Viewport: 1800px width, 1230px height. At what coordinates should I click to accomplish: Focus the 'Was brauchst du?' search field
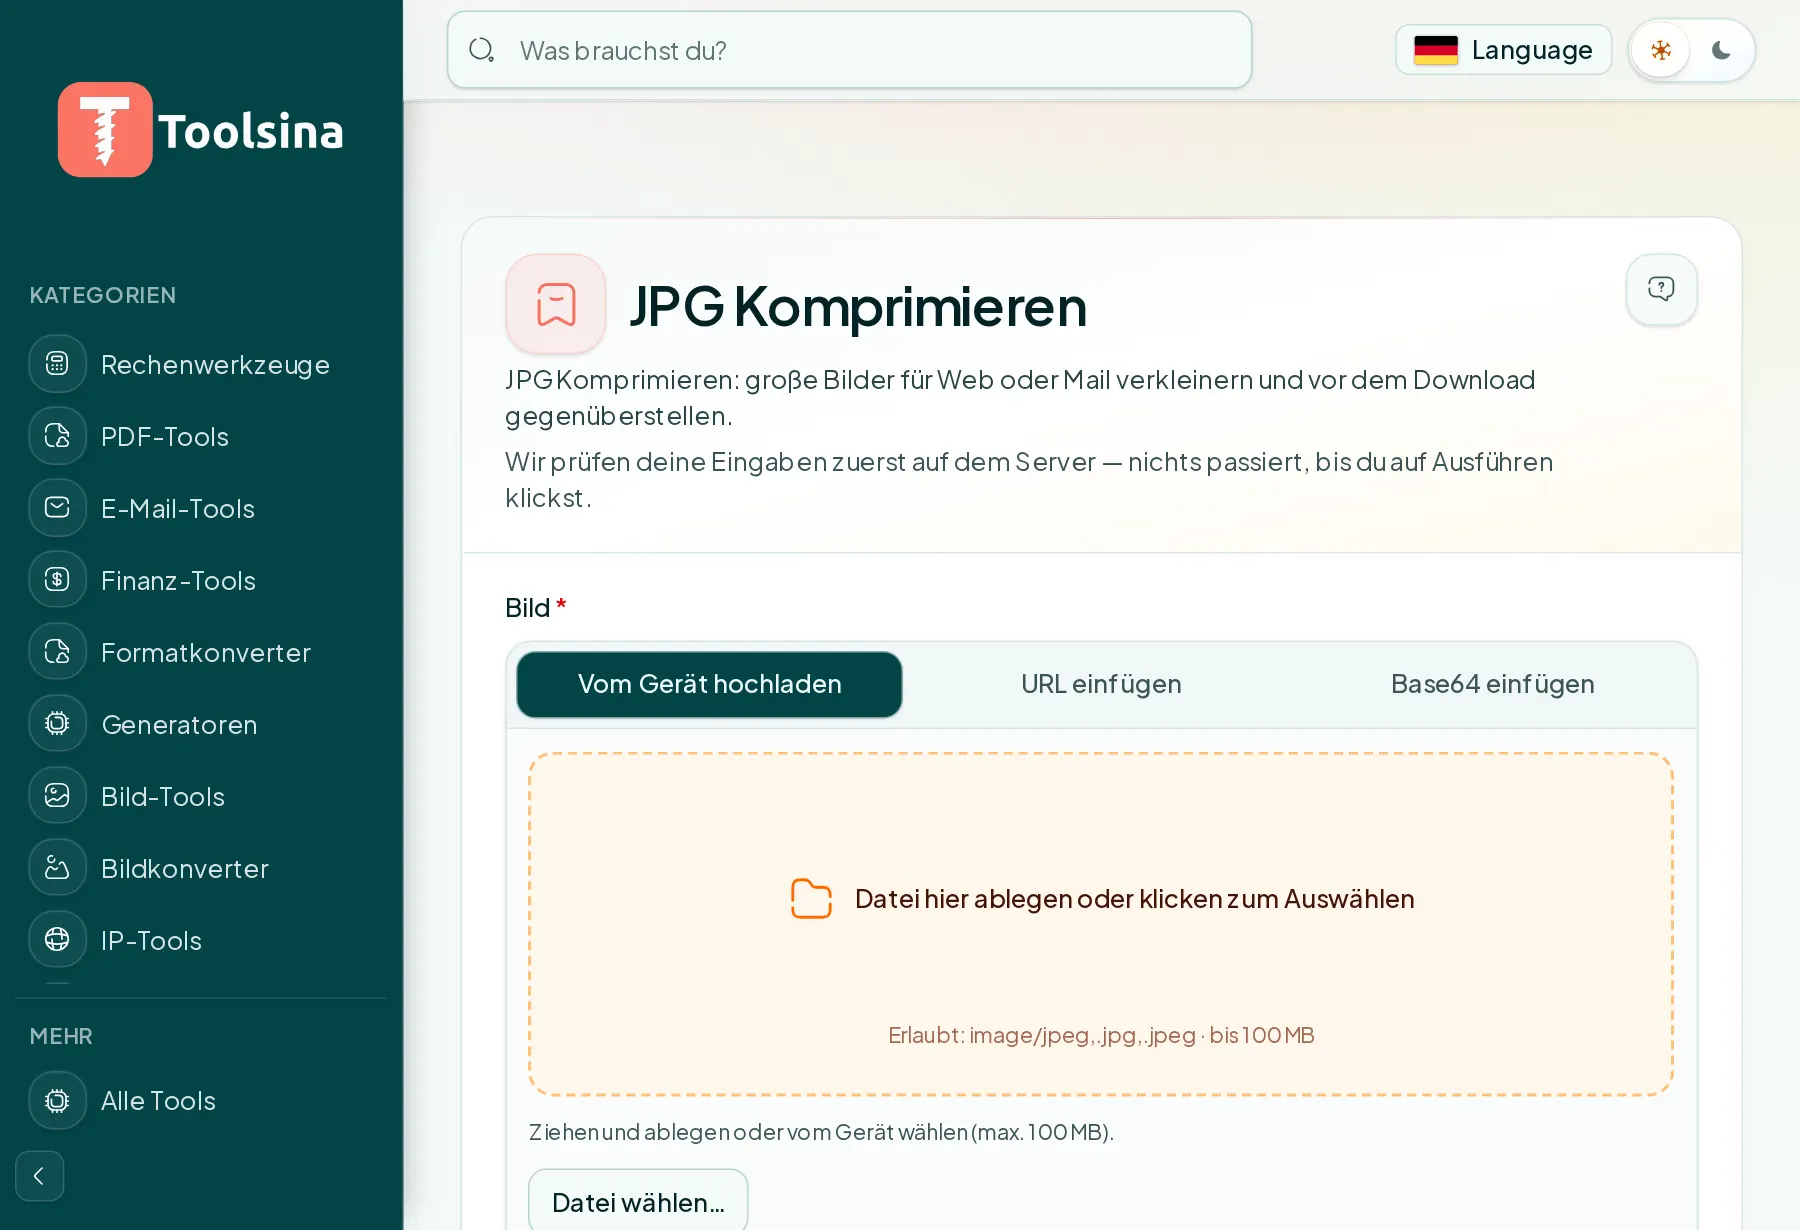click(849, 50)
